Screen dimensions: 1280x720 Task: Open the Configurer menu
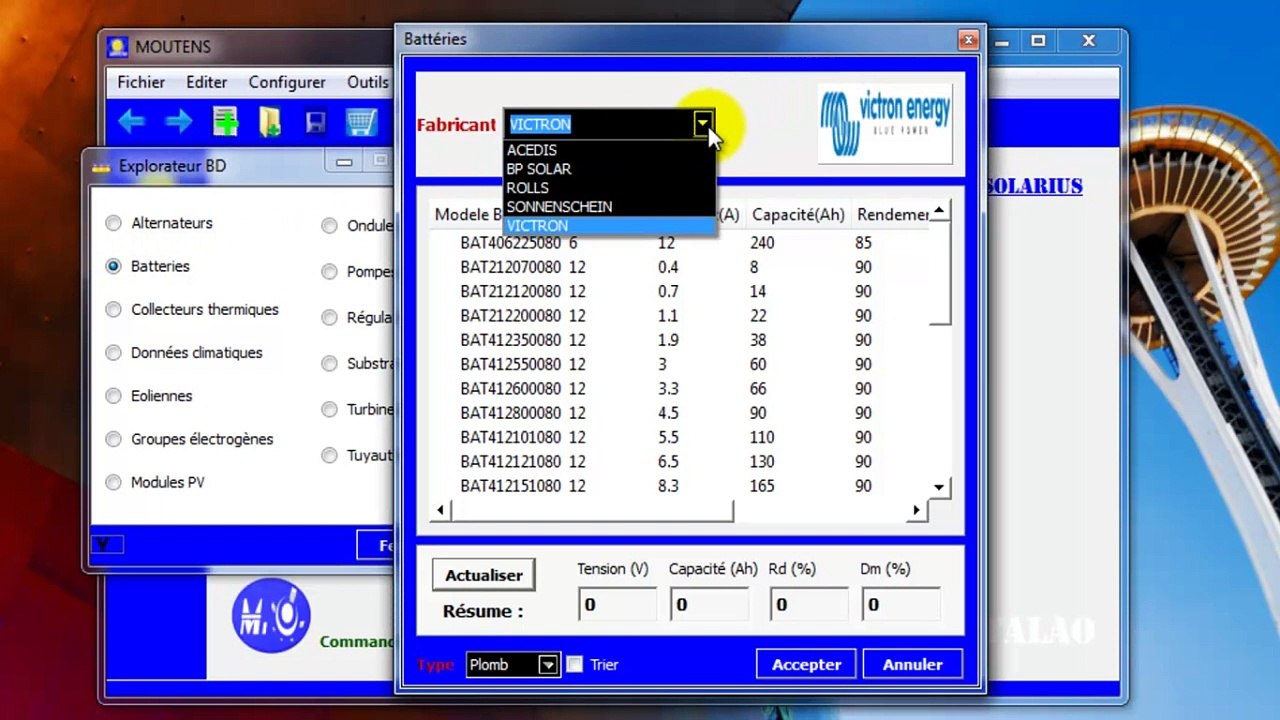pyautogui.click(x=287, y=82)
